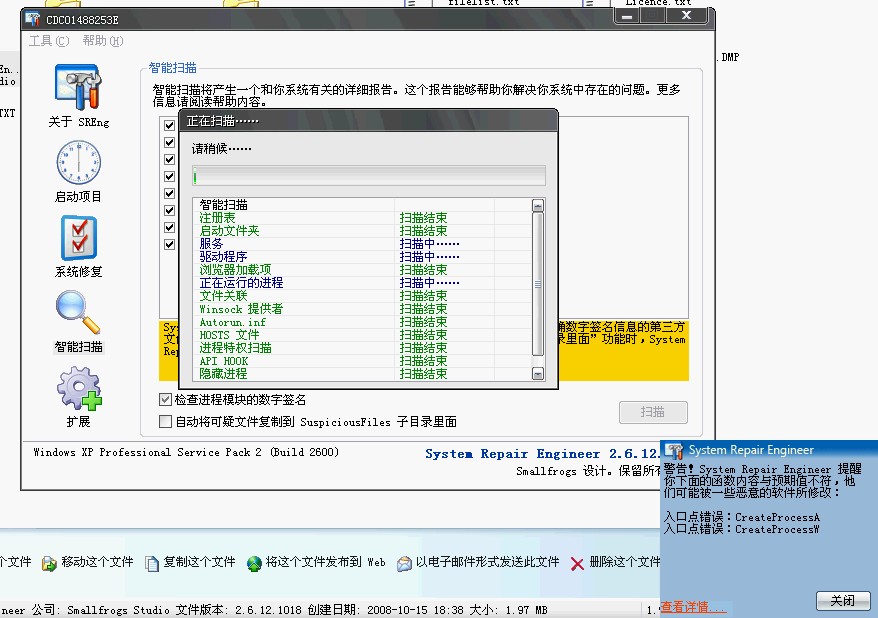Click the 移动这个文件 icon in Explorer

(49, 563)
